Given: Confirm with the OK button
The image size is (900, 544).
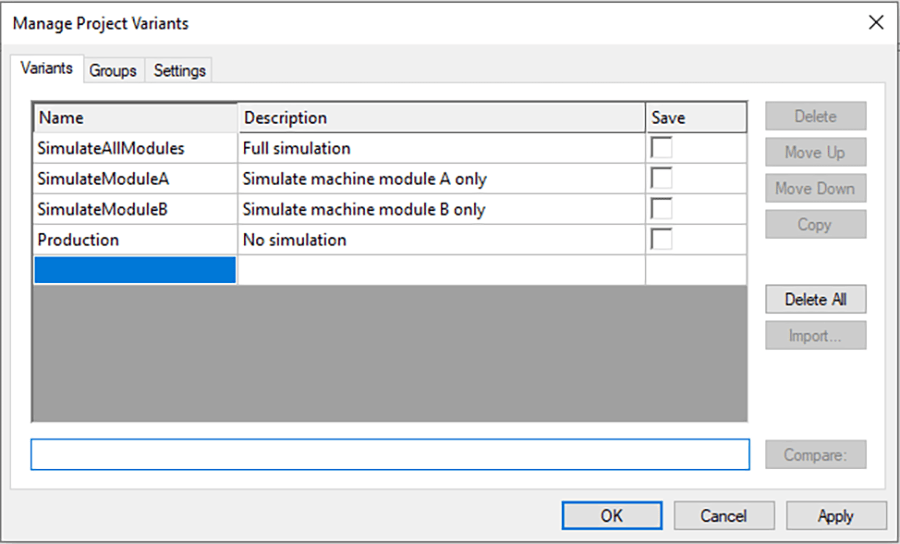Looking at the screenshot, I should tap(612, 515).
